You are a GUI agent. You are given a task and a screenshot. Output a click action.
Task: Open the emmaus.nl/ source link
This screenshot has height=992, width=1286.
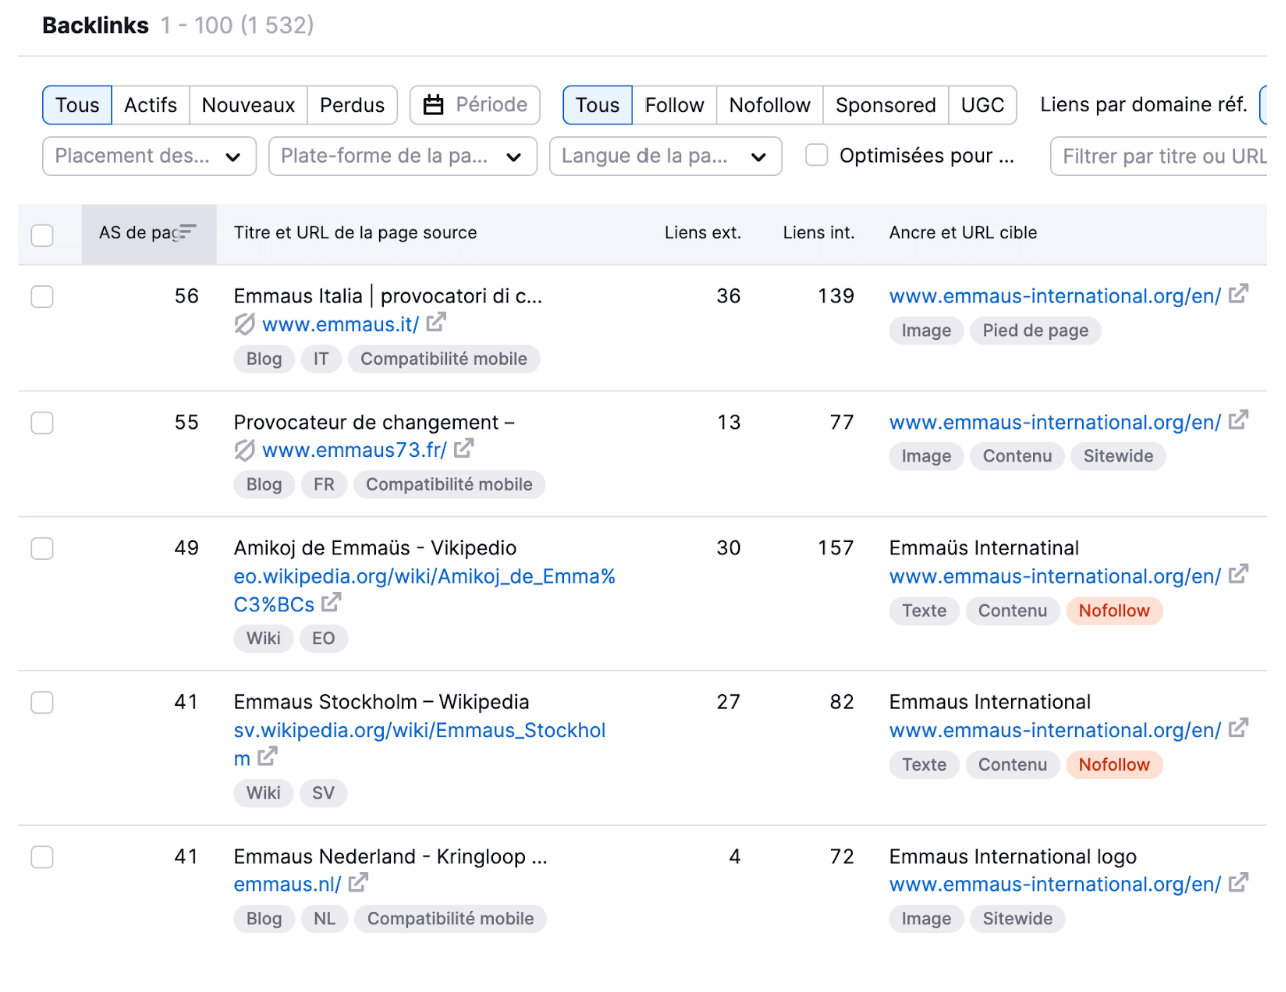click(287, 884)
